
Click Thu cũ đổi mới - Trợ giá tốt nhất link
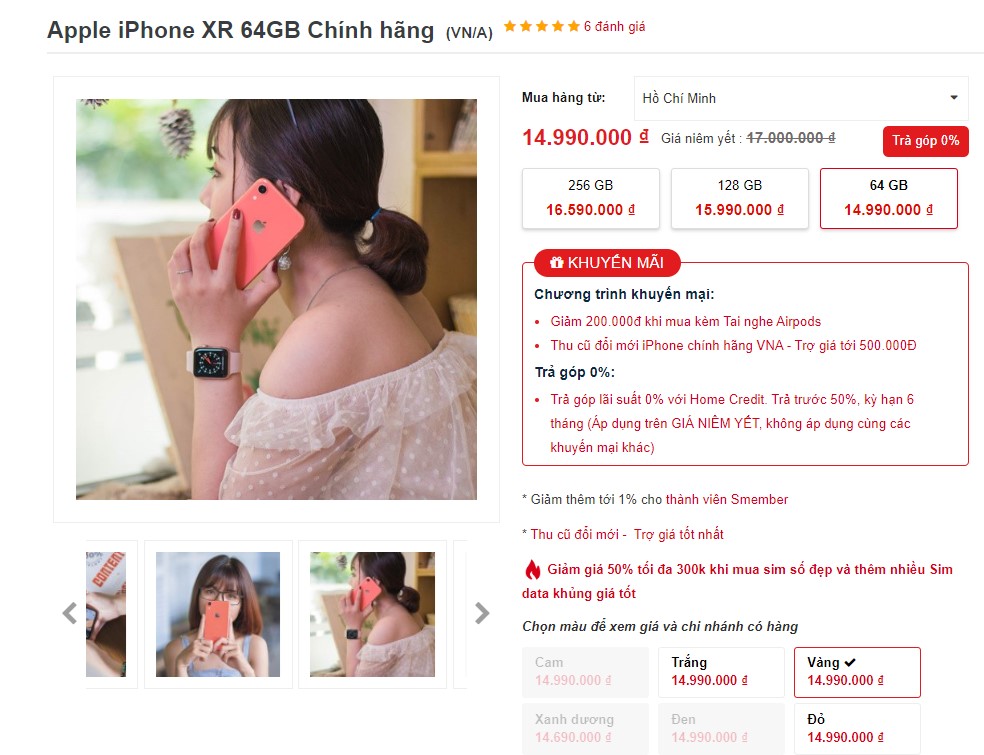[627, 535]
